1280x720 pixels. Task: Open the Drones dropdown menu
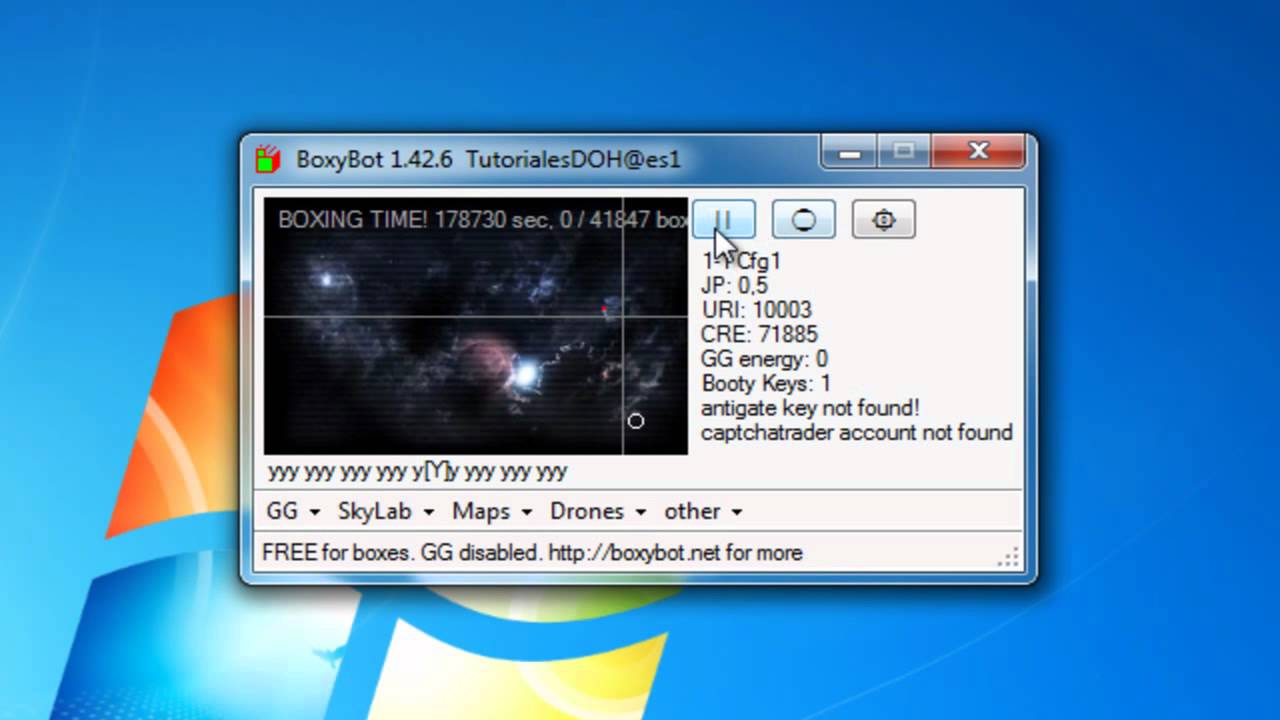click(x=598, y=511)
